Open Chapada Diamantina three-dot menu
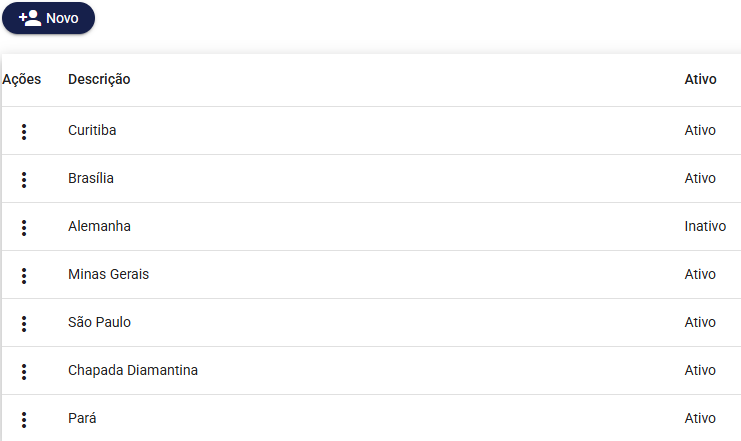The height and width of the screenshot is (441, 741). pyautogui.click(x=24, y=371)
